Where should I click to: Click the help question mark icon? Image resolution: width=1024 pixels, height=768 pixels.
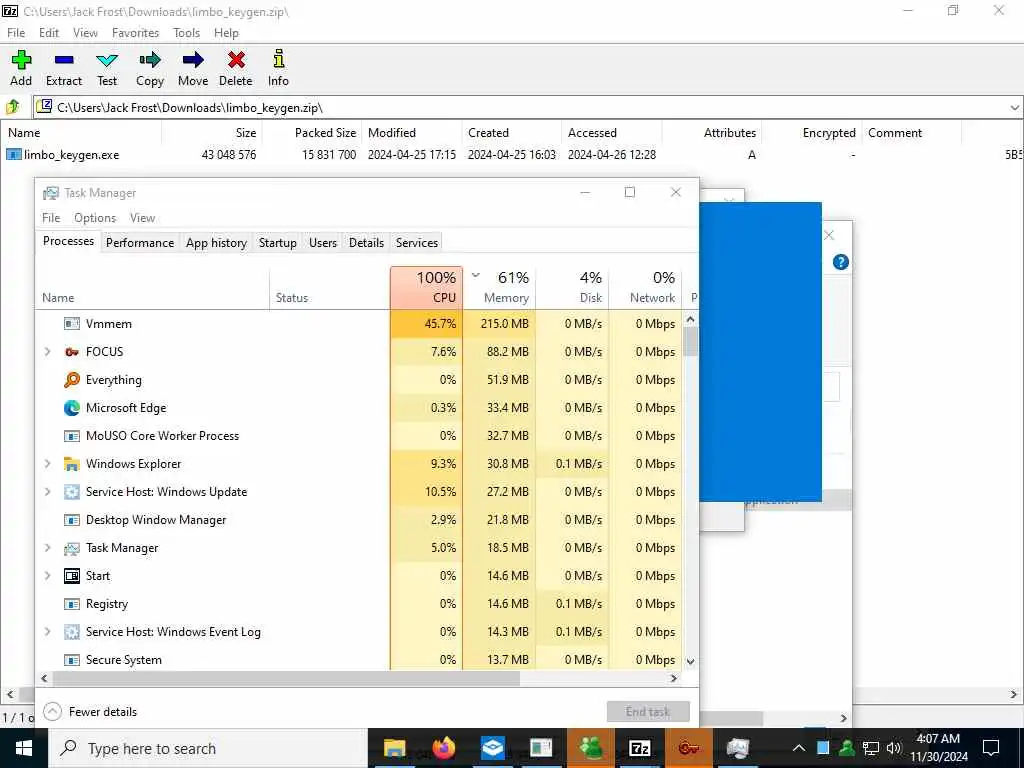pyautogui.click(x=840, y=263)
